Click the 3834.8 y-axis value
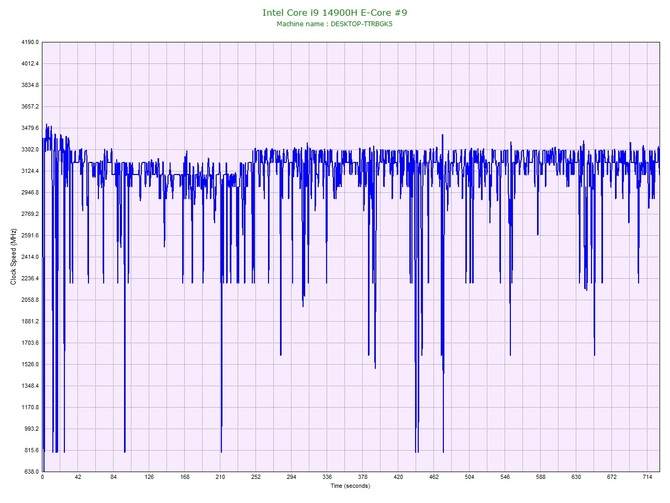 (x=30, y=85)
